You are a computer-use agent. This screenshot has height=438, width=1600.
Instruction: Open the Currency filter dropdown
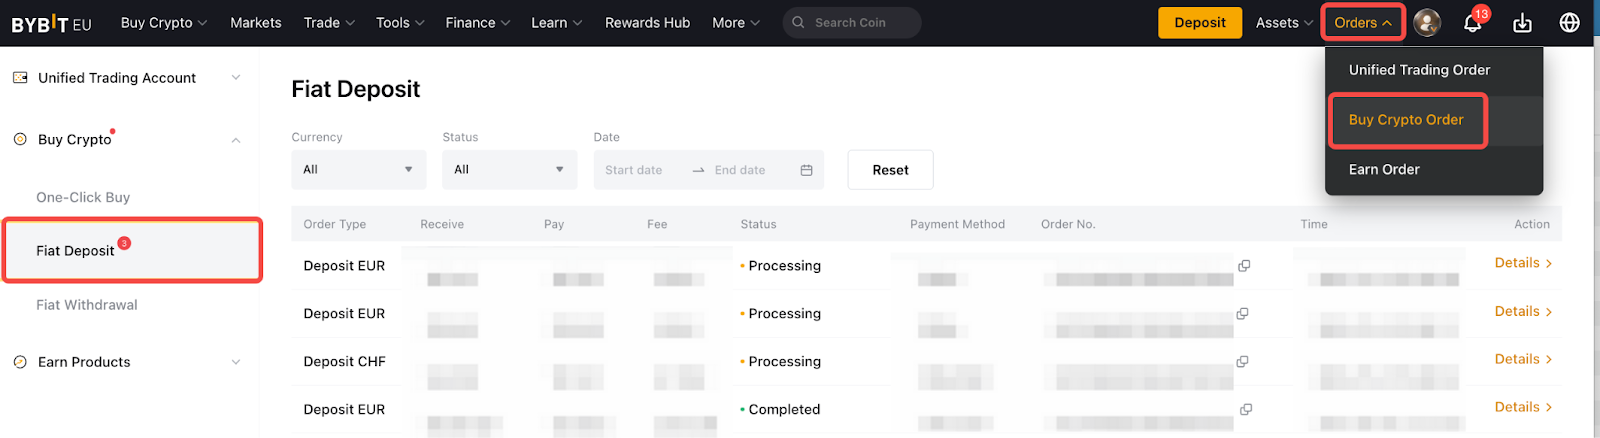[358, 170]
